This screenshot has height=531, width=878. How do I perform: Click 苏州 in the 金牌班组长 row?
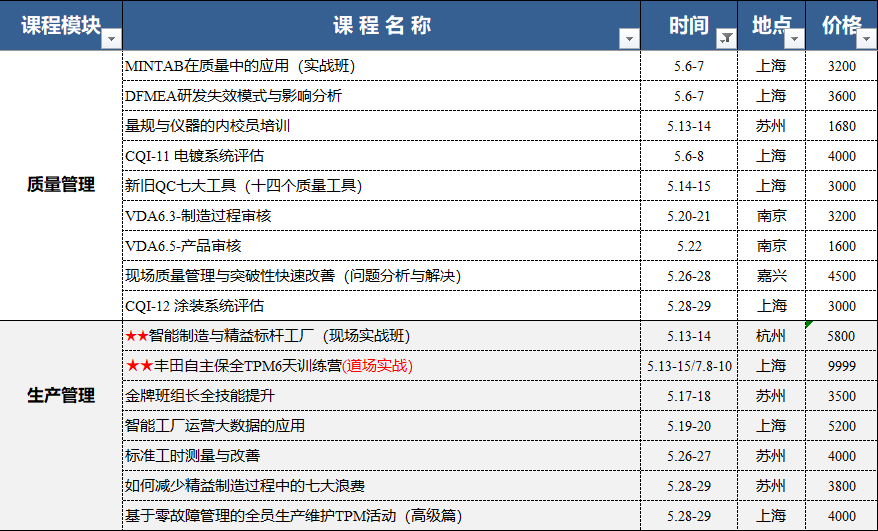[771, 396]
